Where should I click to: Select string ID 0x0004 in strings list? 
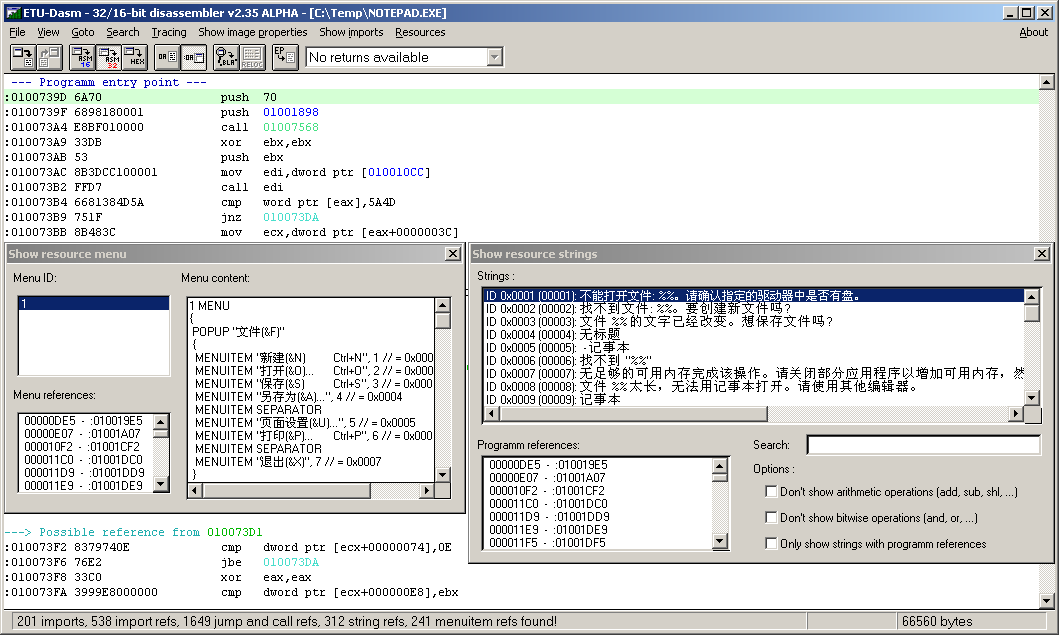click(550, 334)
